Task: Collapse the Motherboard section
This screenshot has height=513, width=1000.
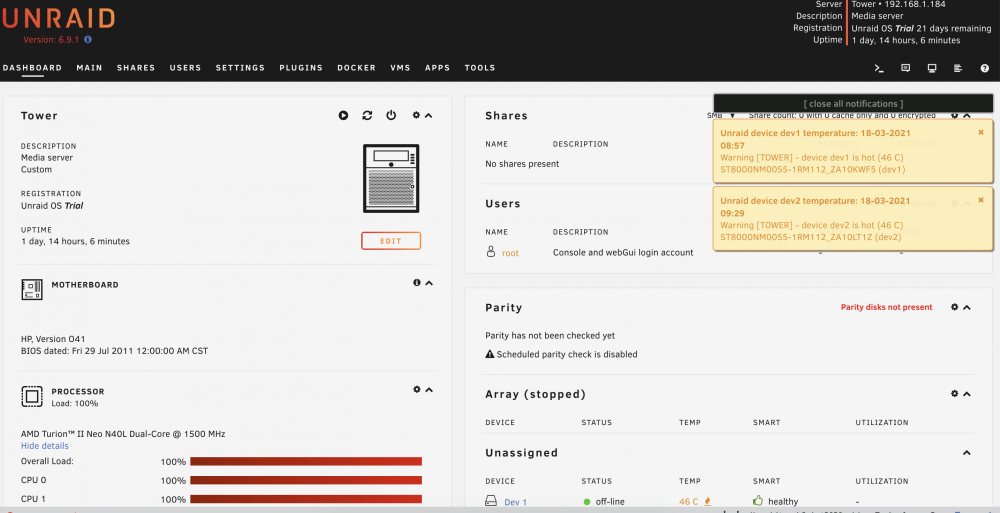Action: [x=429, y=283]
